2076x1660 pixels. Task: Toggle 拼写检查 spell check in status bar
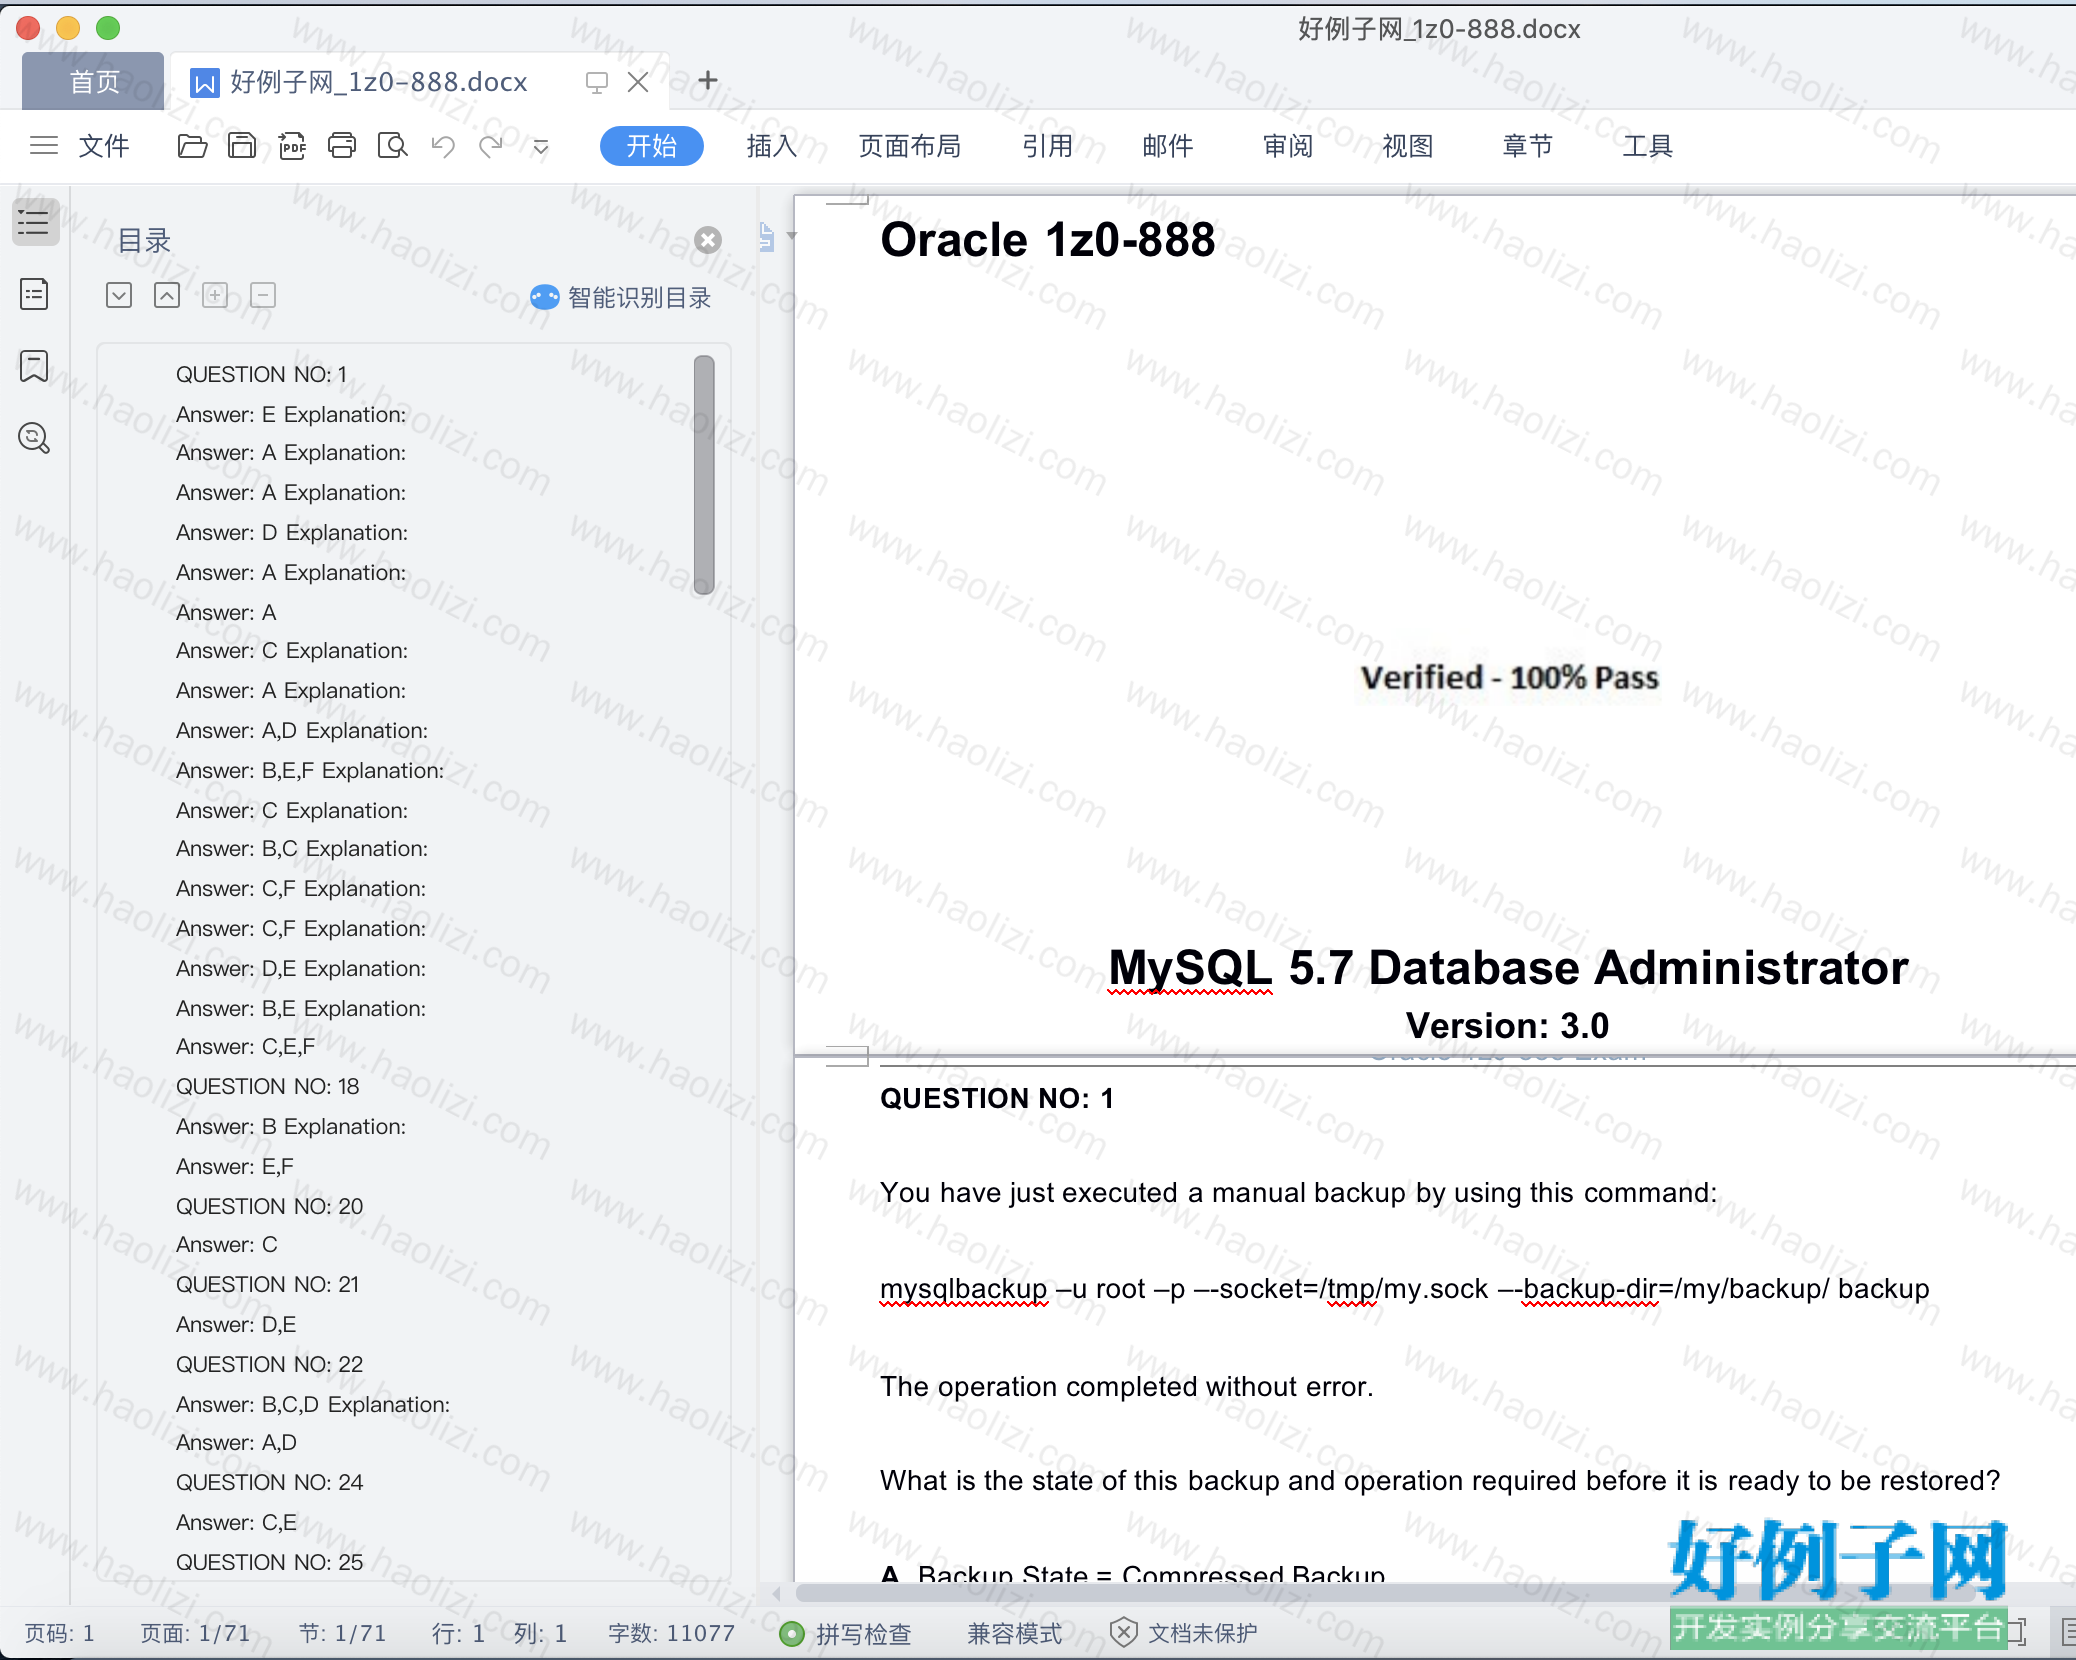(846, 1633)
